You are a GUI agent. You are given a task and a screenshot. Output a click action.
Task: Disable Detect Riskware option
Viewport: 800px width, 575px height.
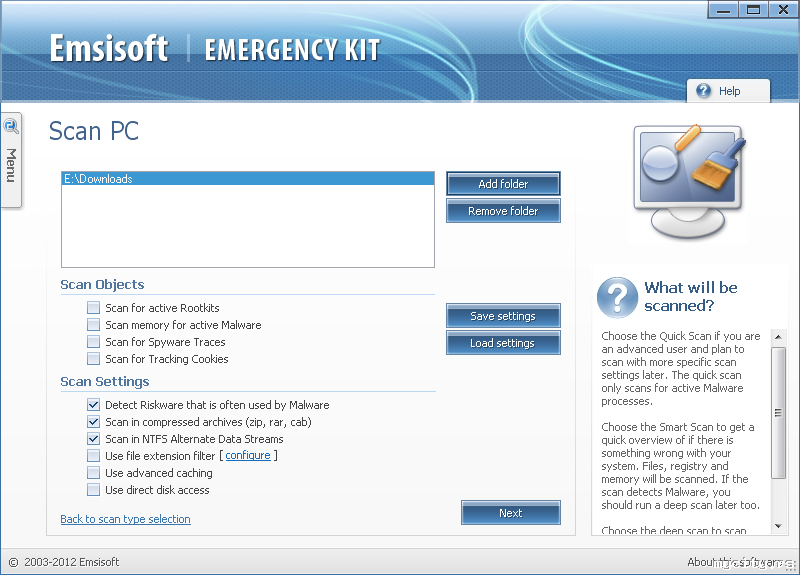(x=94, y=405)
